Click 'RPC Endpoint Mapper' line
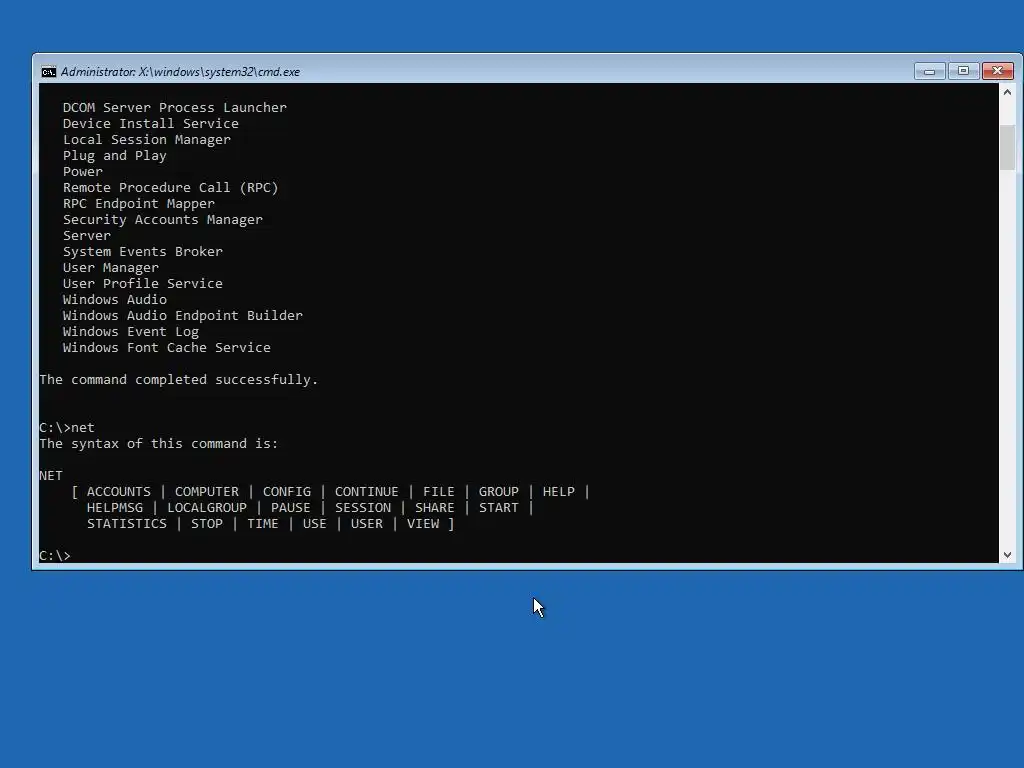1024x768 pixels. coord(138,204)
